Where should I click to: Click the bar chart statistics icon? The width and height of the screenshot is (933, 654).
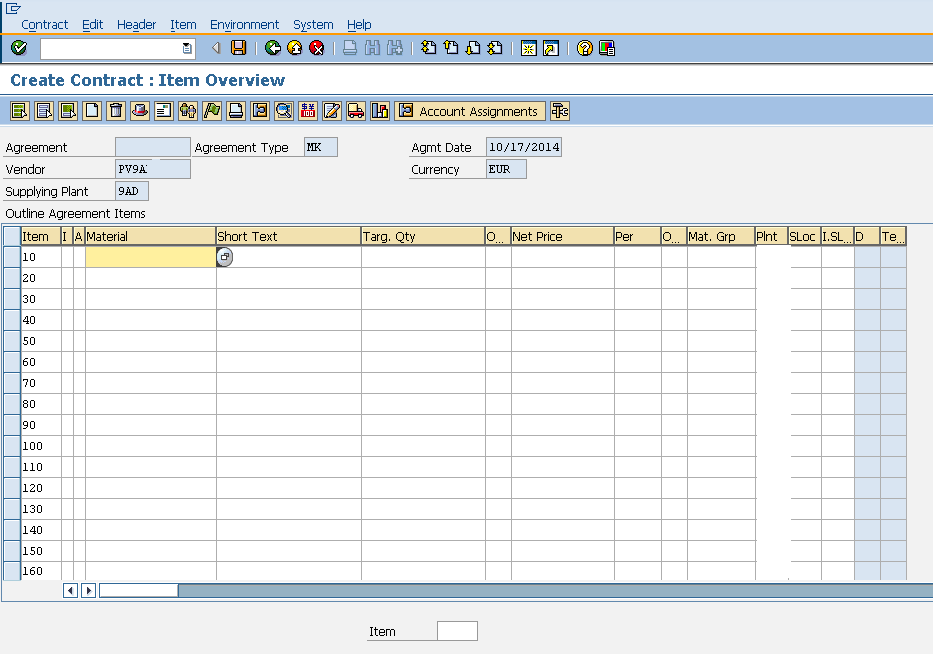click(x=380, y=111)
